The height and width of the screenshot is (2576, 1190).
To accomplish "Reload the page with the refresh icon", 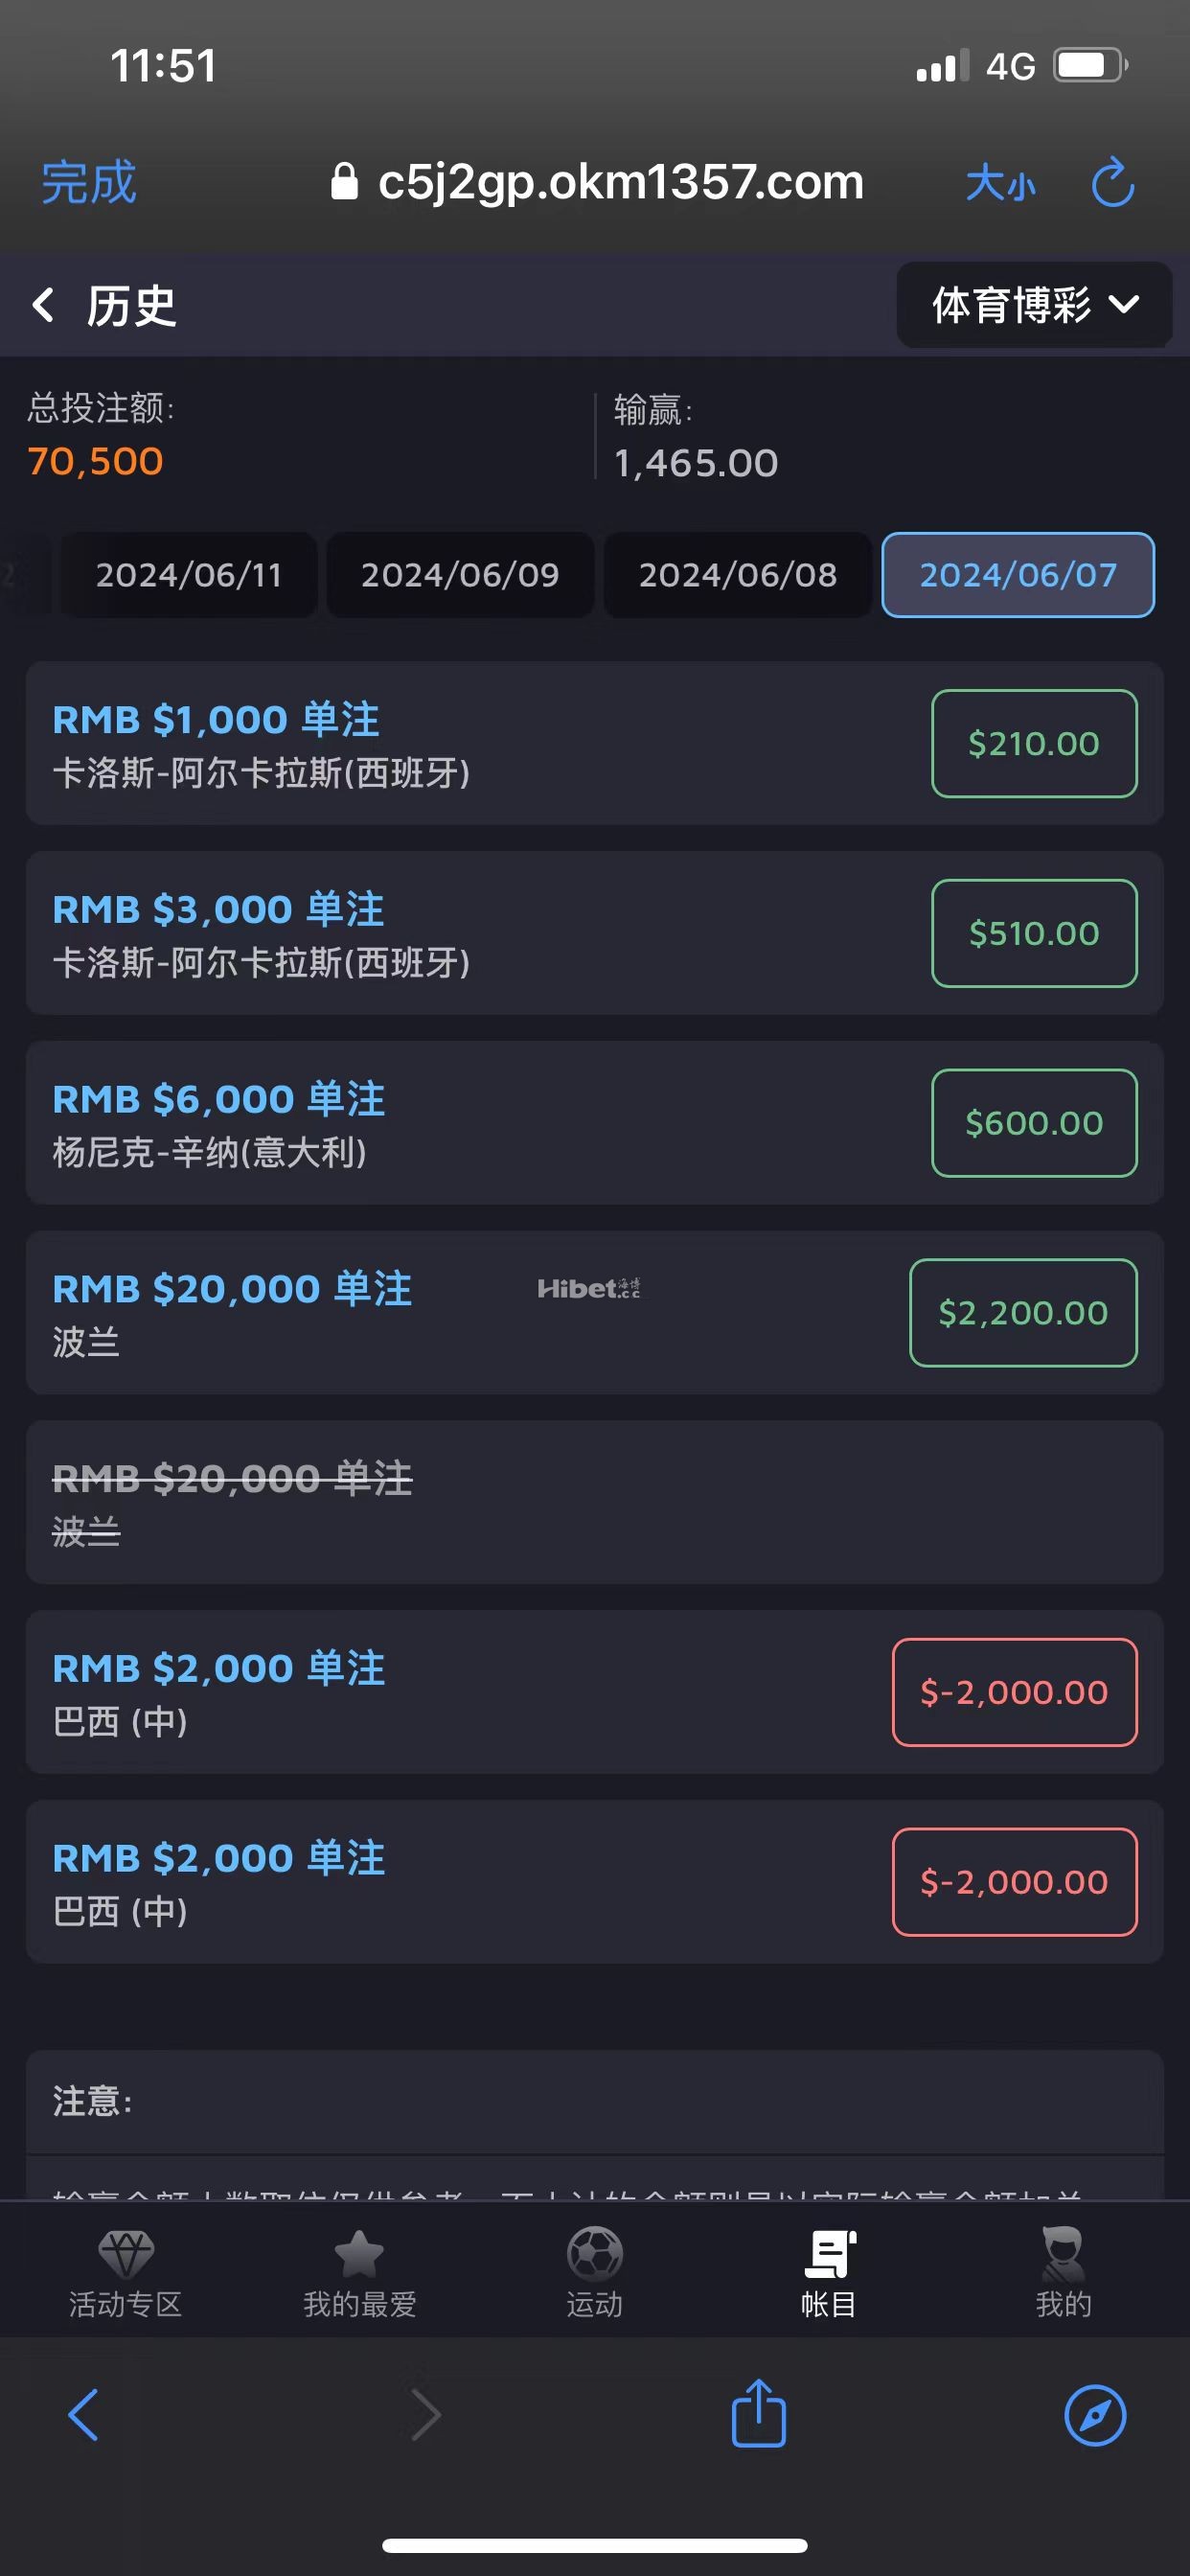I will coord(1112,183).
